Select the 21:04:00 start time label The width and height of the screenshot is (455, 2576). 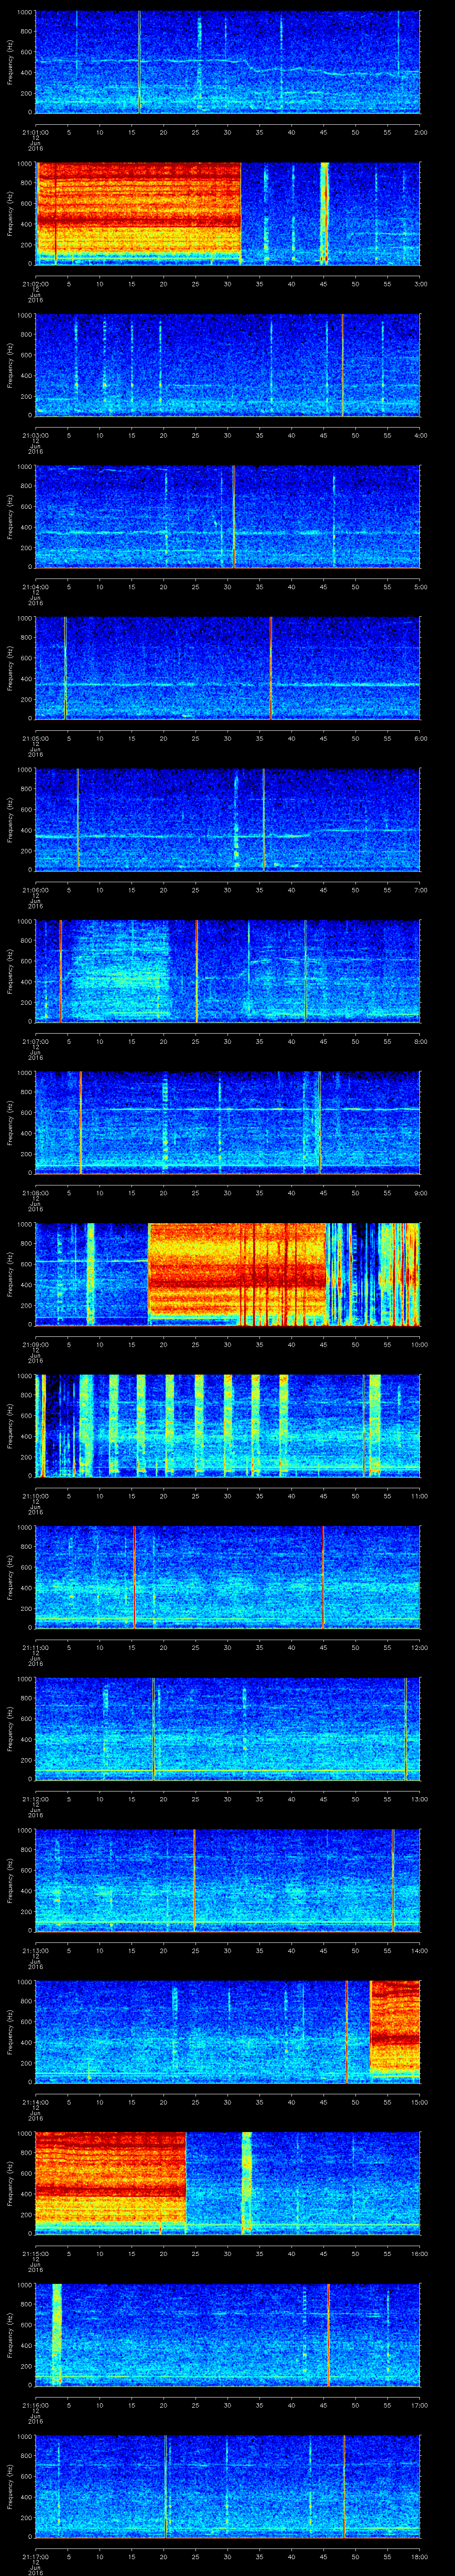click(36, 586)
